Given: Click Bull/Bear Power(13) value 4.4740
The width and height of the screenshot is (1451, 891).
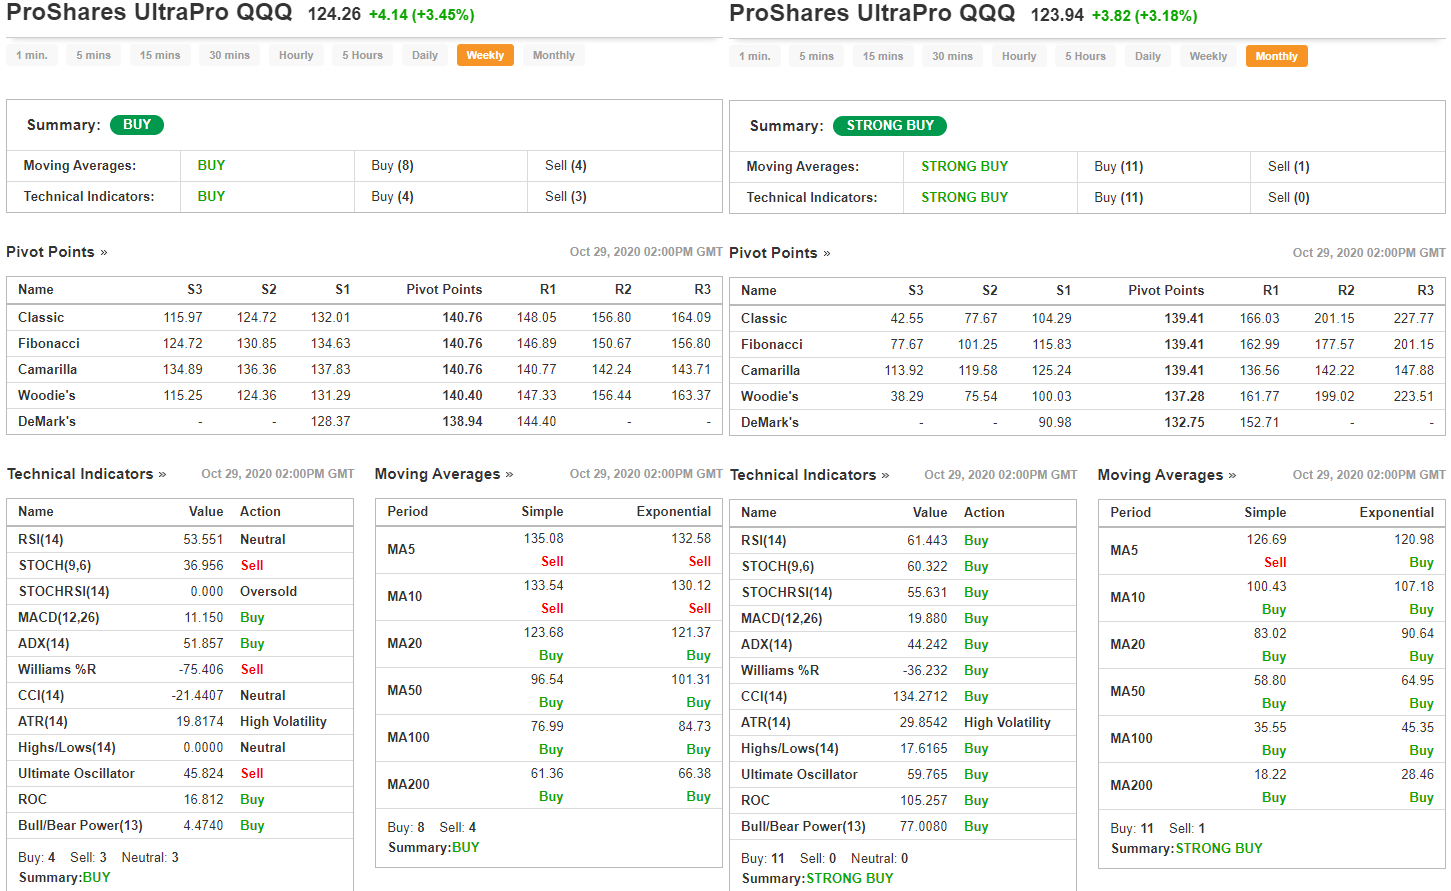Looking at the screenshot, I should 203,825.
